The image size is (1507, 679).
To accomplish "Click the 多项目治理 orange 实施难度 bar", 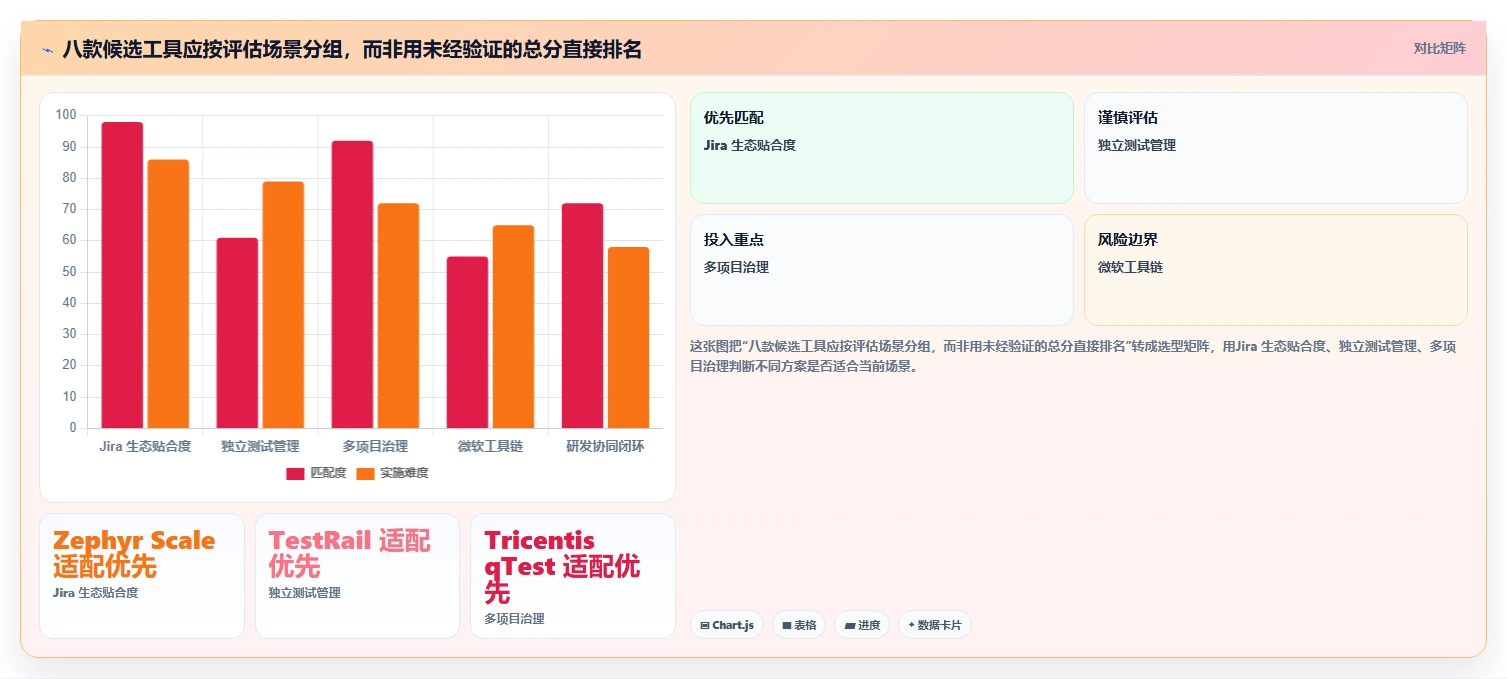I will (398, 316).
